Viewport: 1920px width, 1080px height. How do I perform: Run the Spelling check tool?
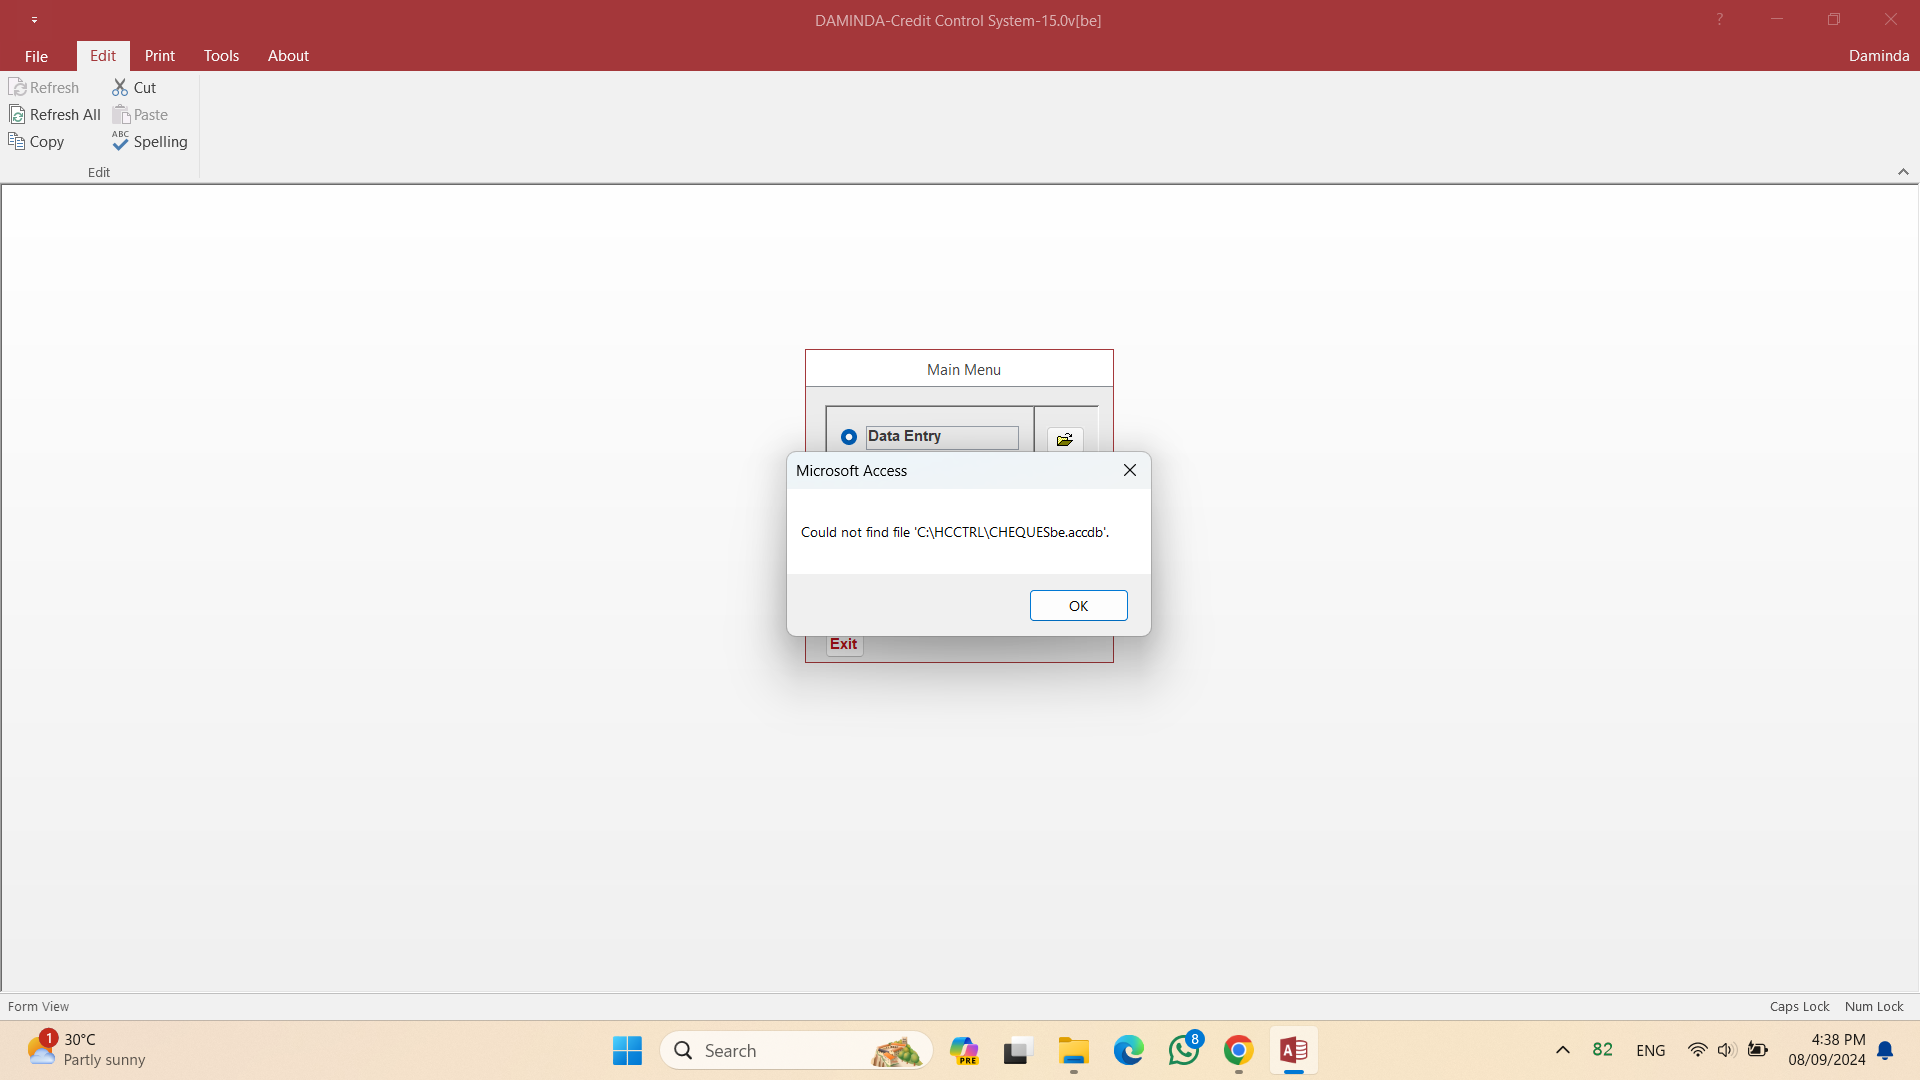point(150,142)
